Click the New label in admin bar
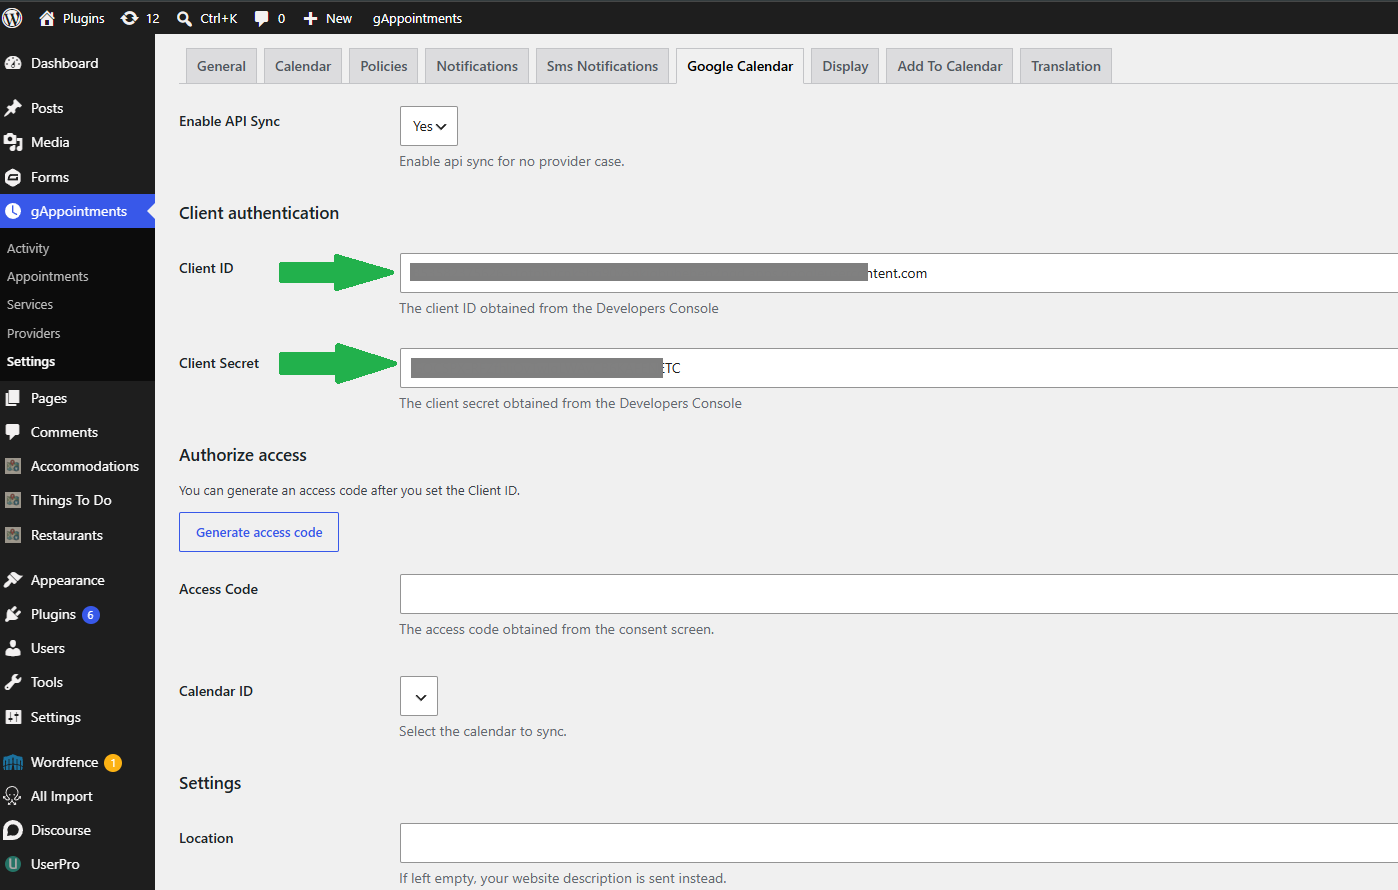 (339, 18)
